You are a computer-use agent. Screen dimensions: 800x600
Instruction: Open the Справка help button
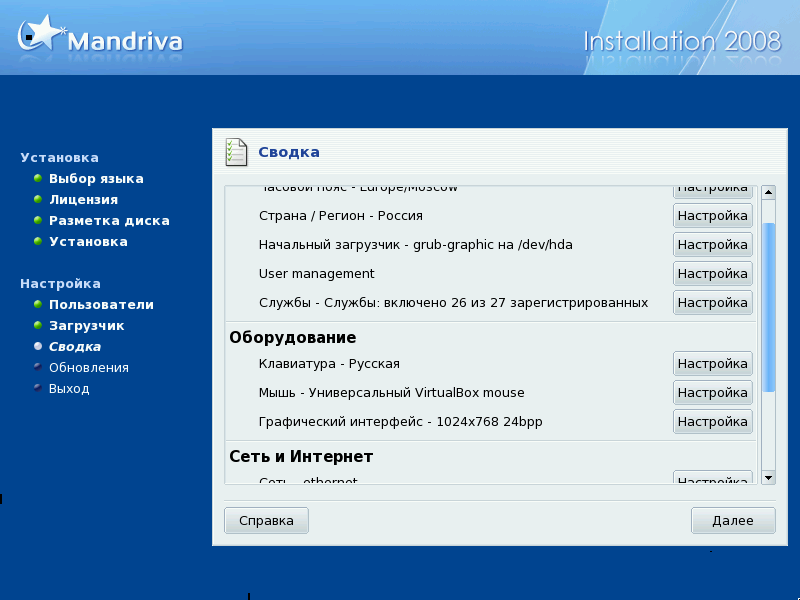pos(266,521)
